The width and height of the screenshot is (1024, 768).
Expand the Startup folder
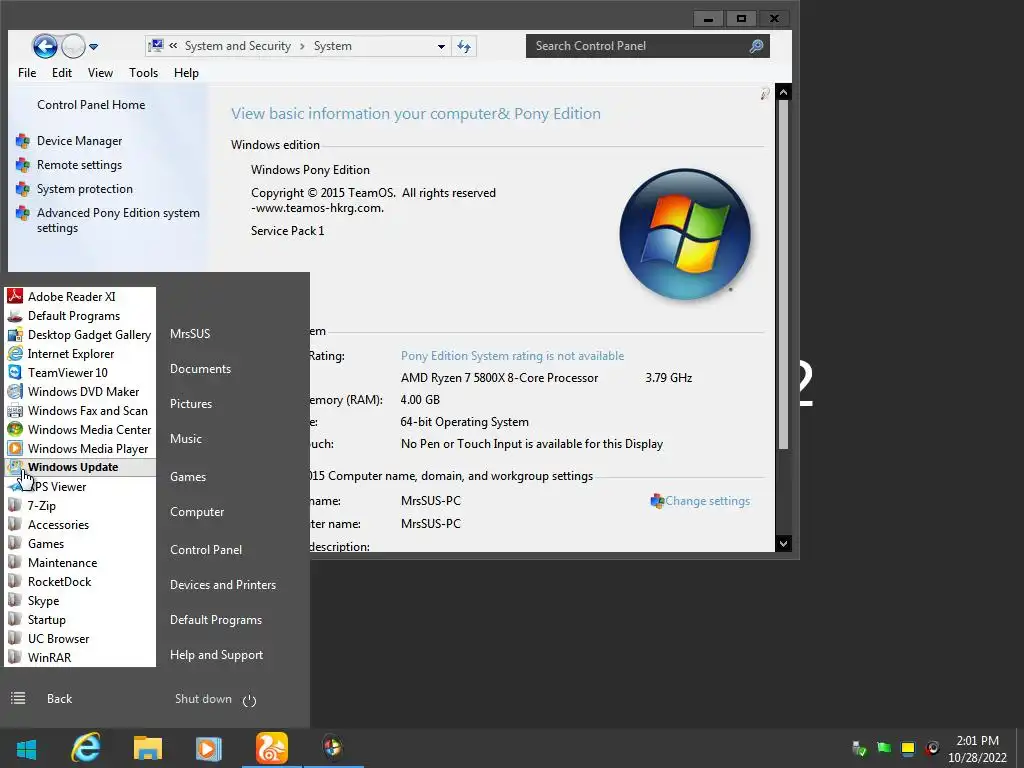pos(47,620)
